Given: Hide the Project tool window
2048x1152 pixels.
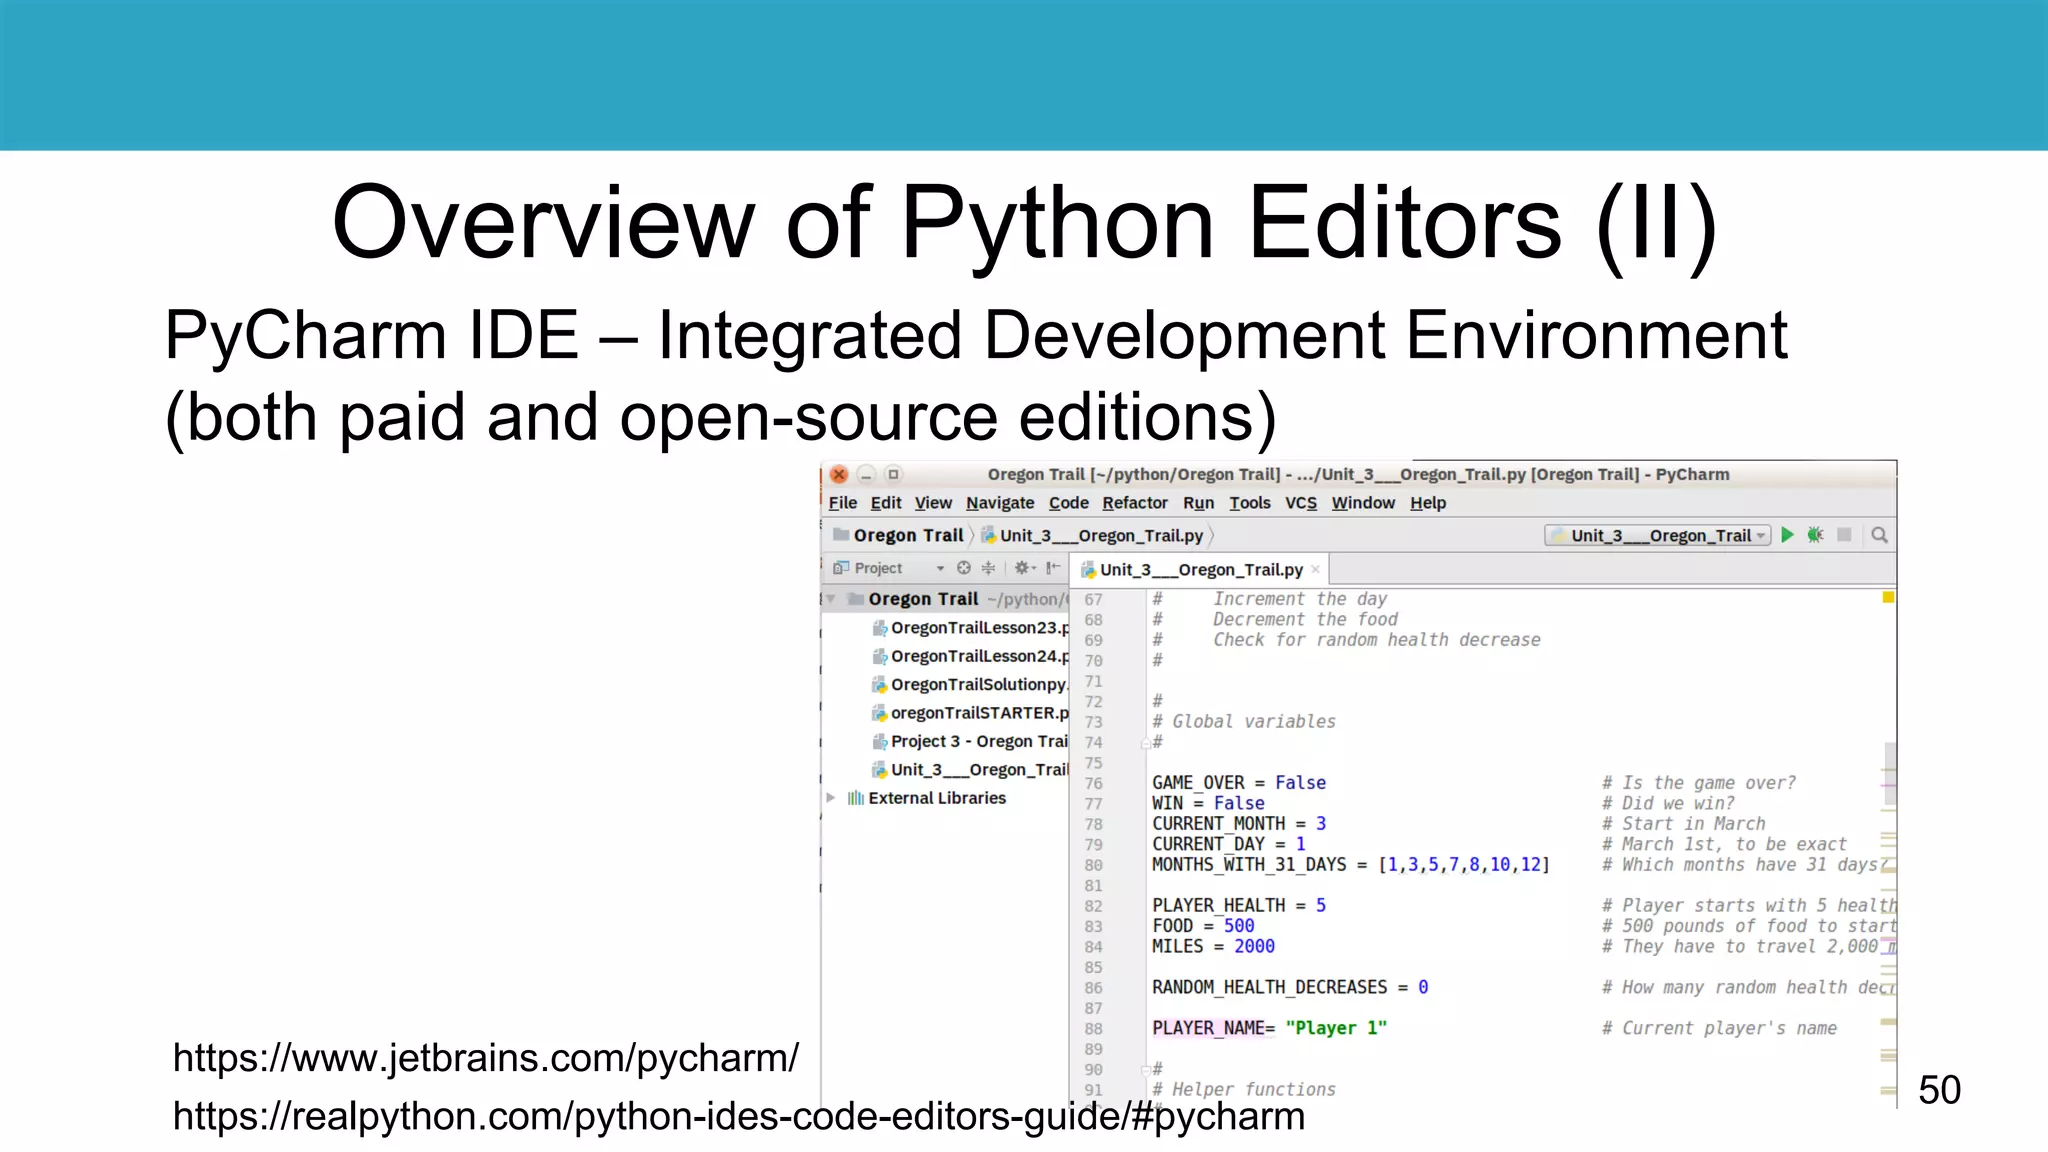Looking at the screenshot, I should click(1053, 568).
